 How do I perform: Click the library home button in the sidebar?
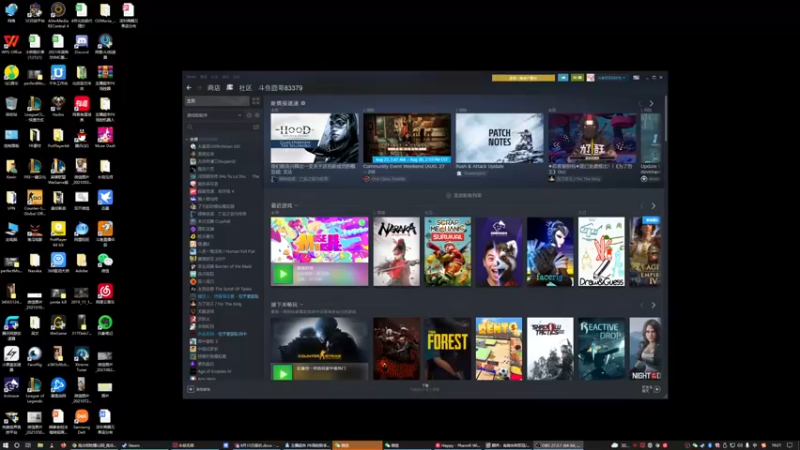click(217, 101)
